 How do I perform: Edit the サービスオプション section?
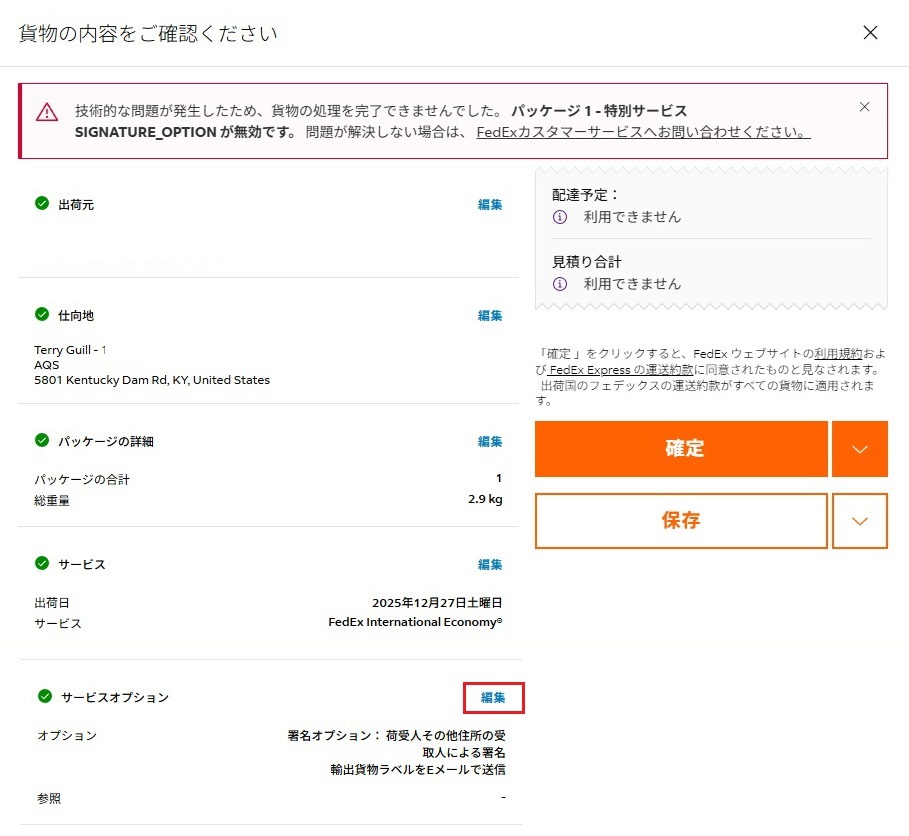coord(493,698)
